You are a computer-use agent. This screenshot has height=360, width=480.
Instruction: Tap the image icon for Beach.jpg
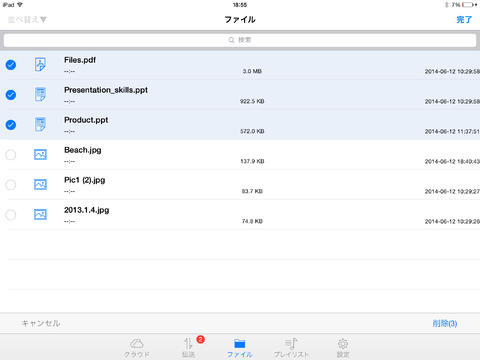(40, 154)
